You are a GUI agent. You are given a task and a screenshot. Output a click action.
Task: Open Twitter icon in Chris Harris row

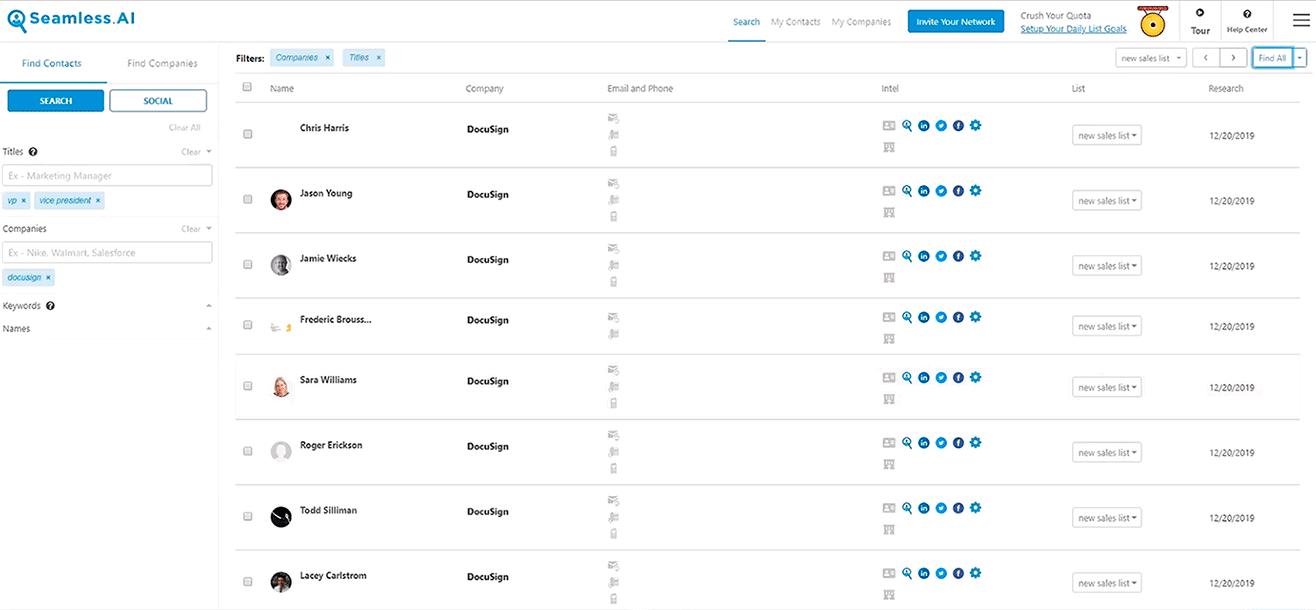click(x=941, y=126)
